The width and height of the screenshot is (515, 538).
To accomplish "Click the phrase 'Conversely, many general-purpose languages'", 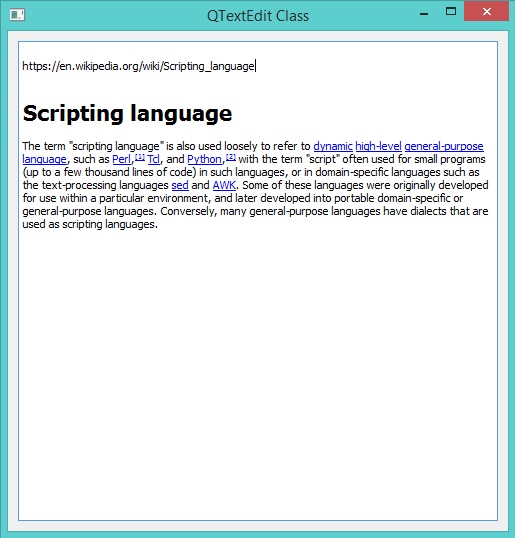I will pos(270,211).
